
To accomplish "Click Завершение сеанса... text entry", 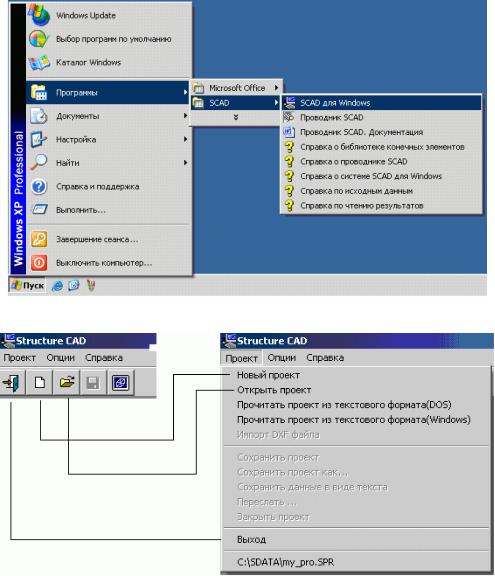I will (x=97, y=240).
